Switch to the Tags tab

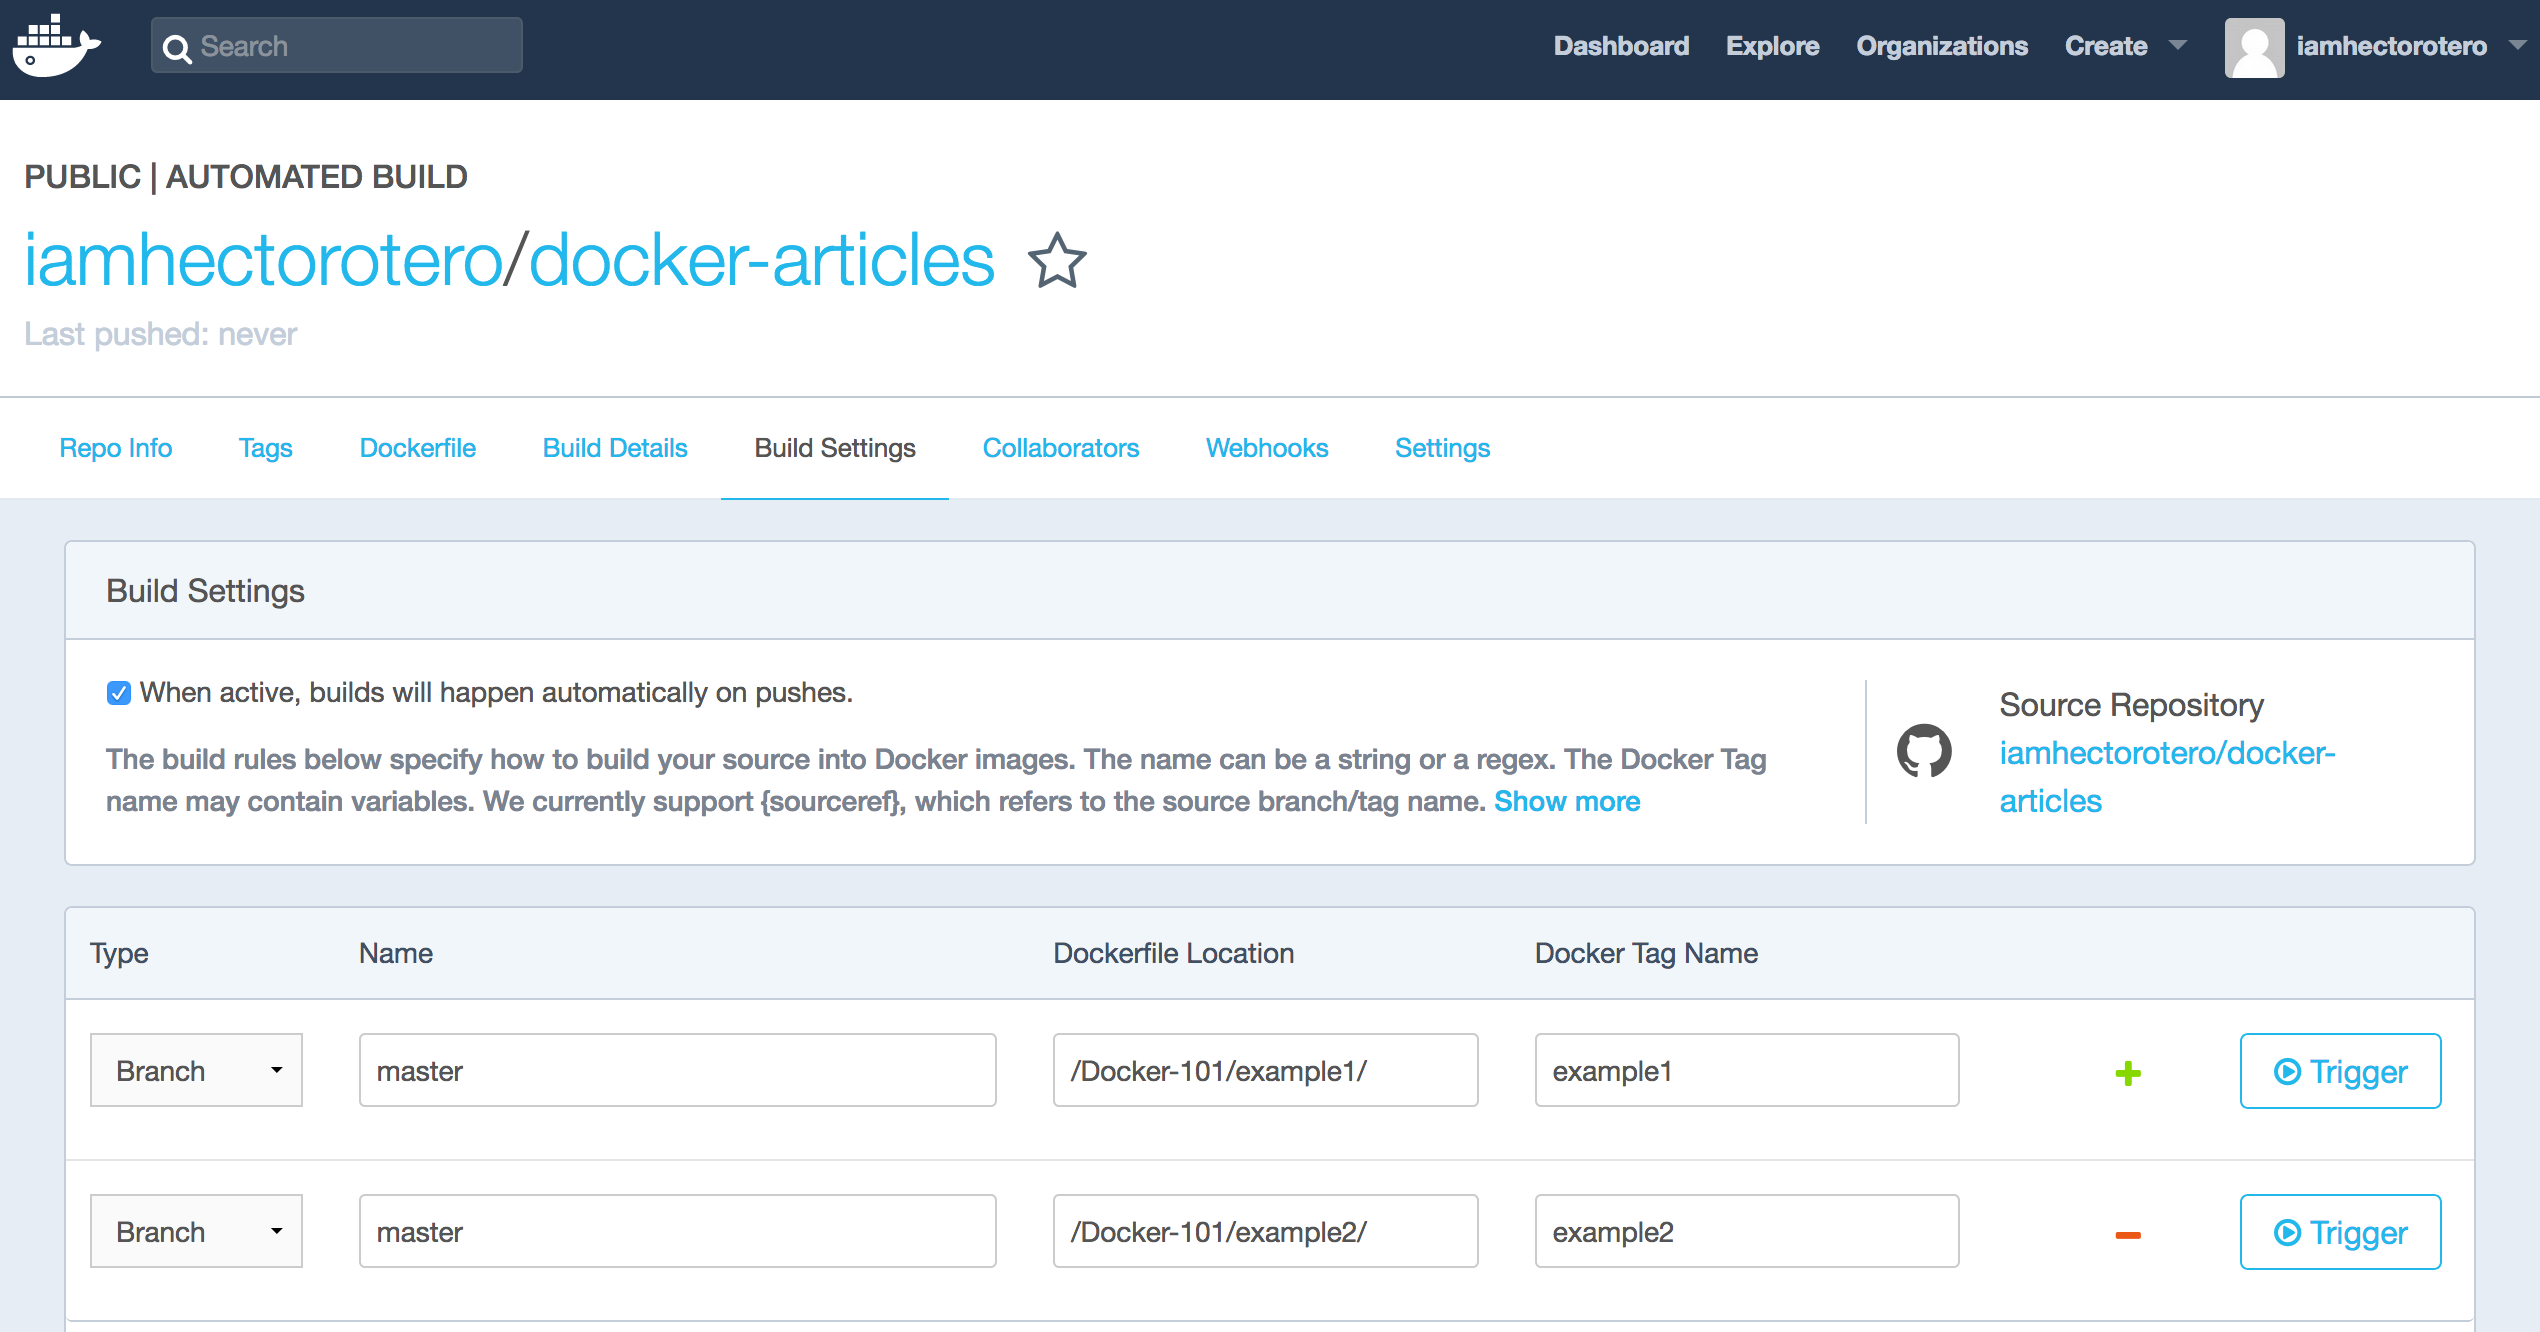[x=265, y=448]
